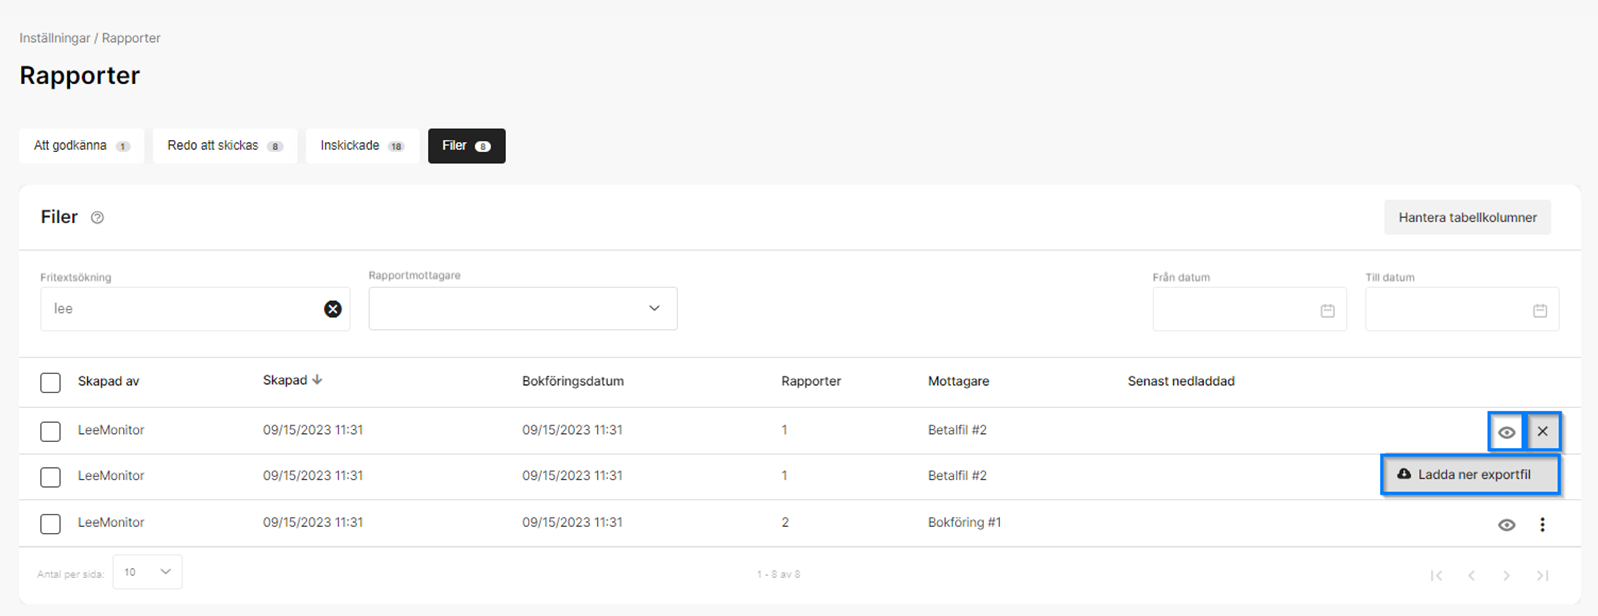Open the Till datum calendar picker
The height and width of the screenshot is (616, 1598).
[1540, 311]
